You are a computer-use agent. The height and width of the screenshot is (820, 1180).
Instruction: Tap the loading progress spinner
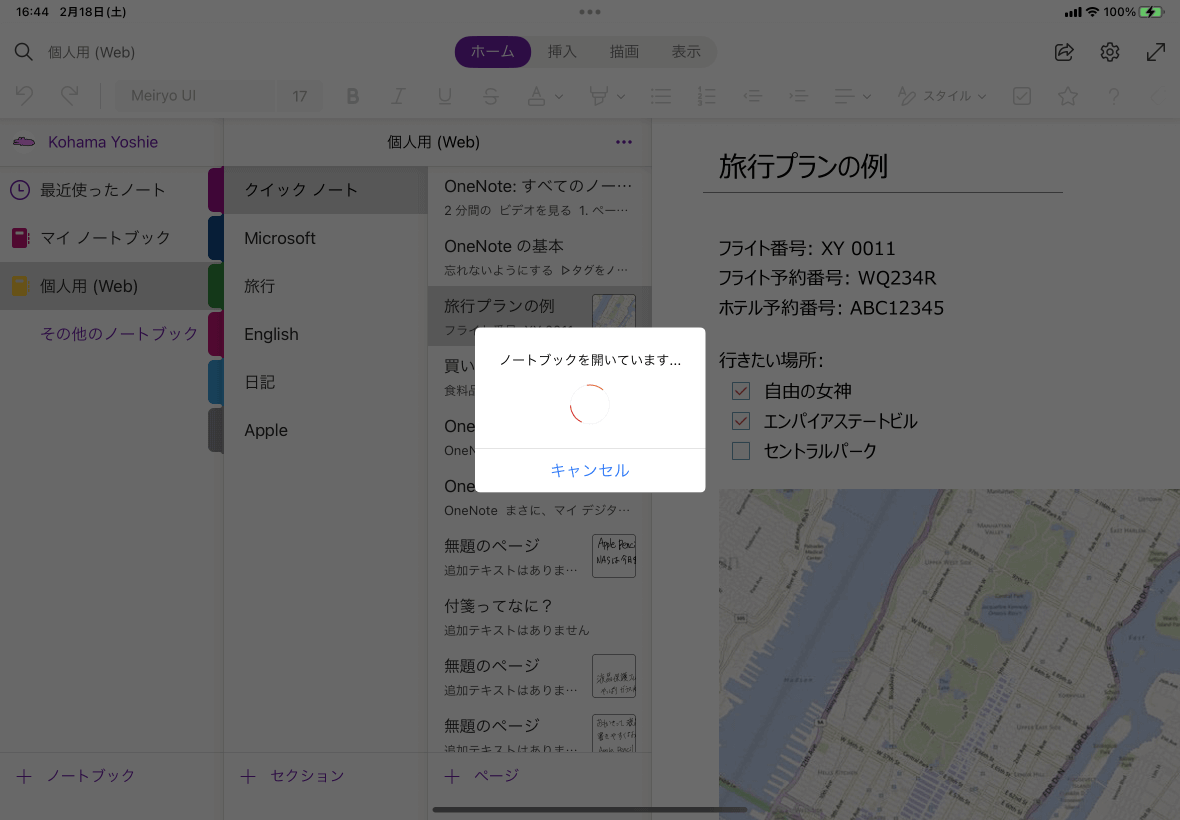(590, 405)
